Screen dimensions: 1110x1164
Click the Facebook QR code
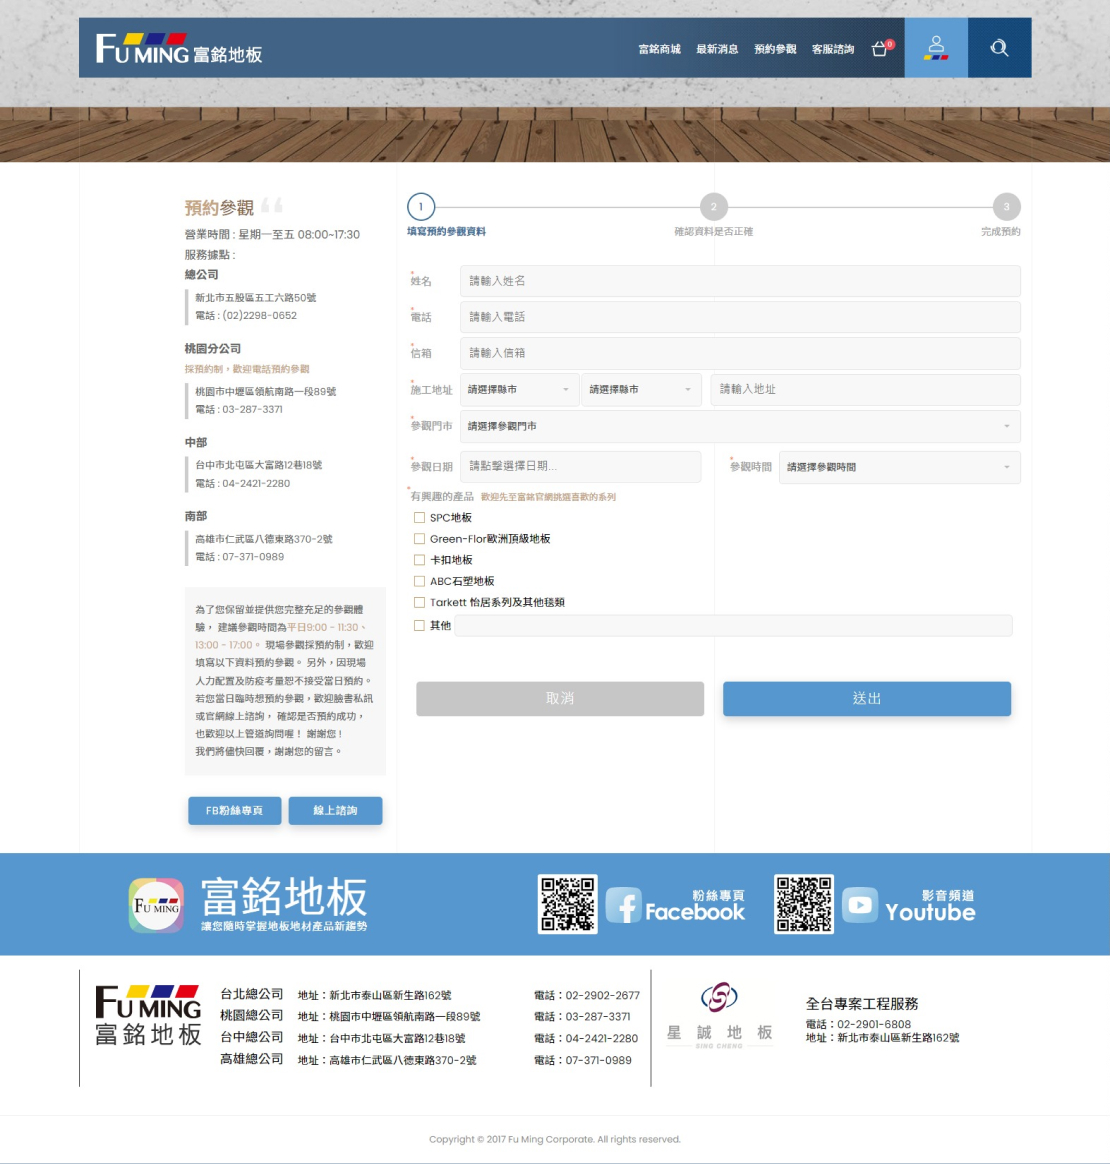pyautogui.click(x=567, y=904)
